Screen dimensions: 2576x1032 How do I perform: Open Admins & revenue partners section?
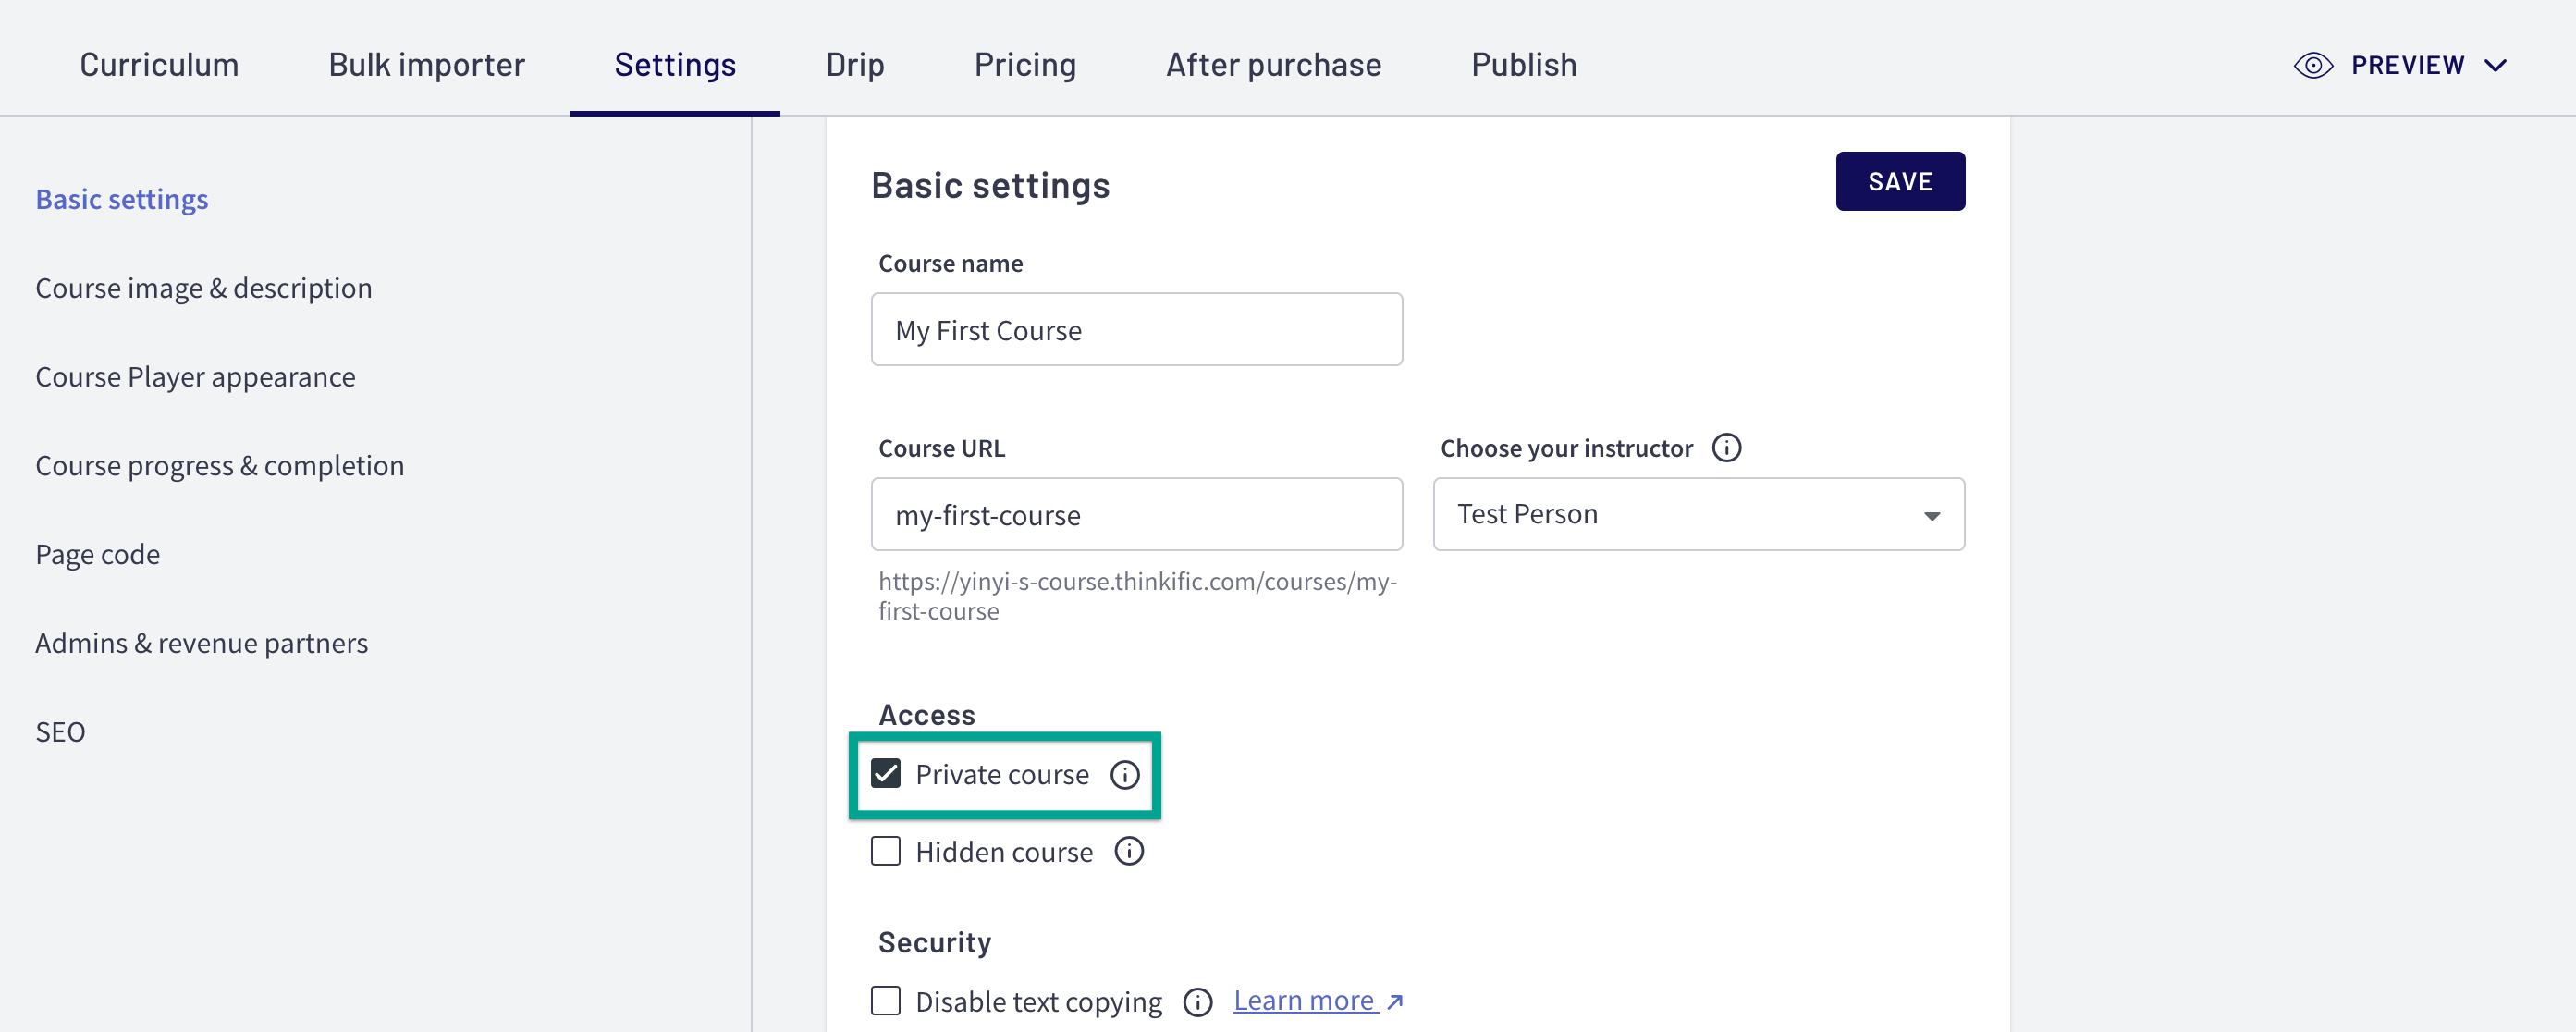(202, 643)
